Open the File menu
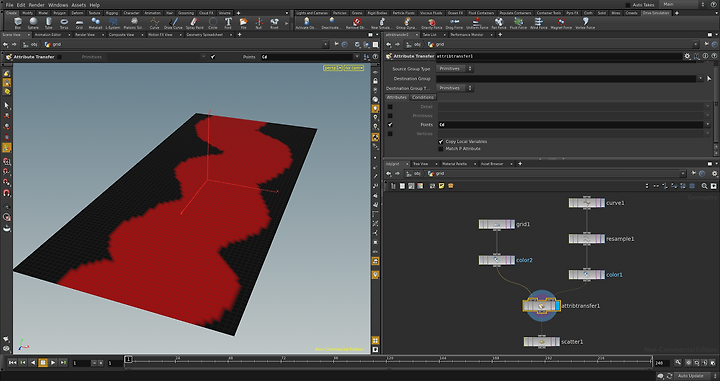 tap(9, 5)
